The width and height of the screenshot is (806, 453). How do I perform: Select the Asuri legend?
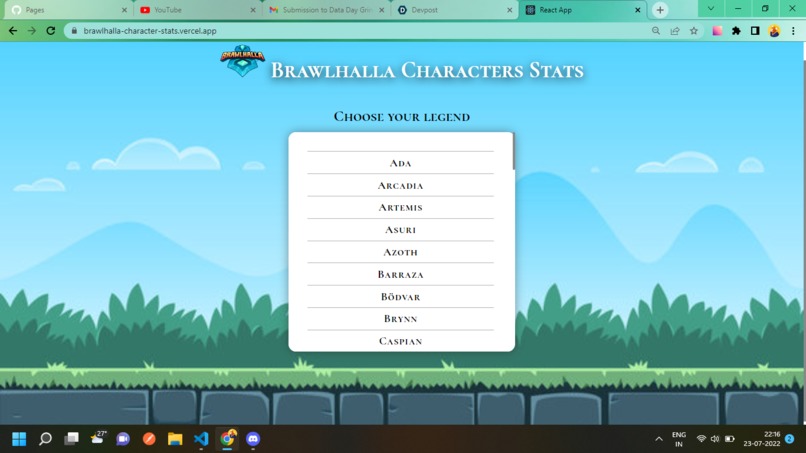(400, 230)
